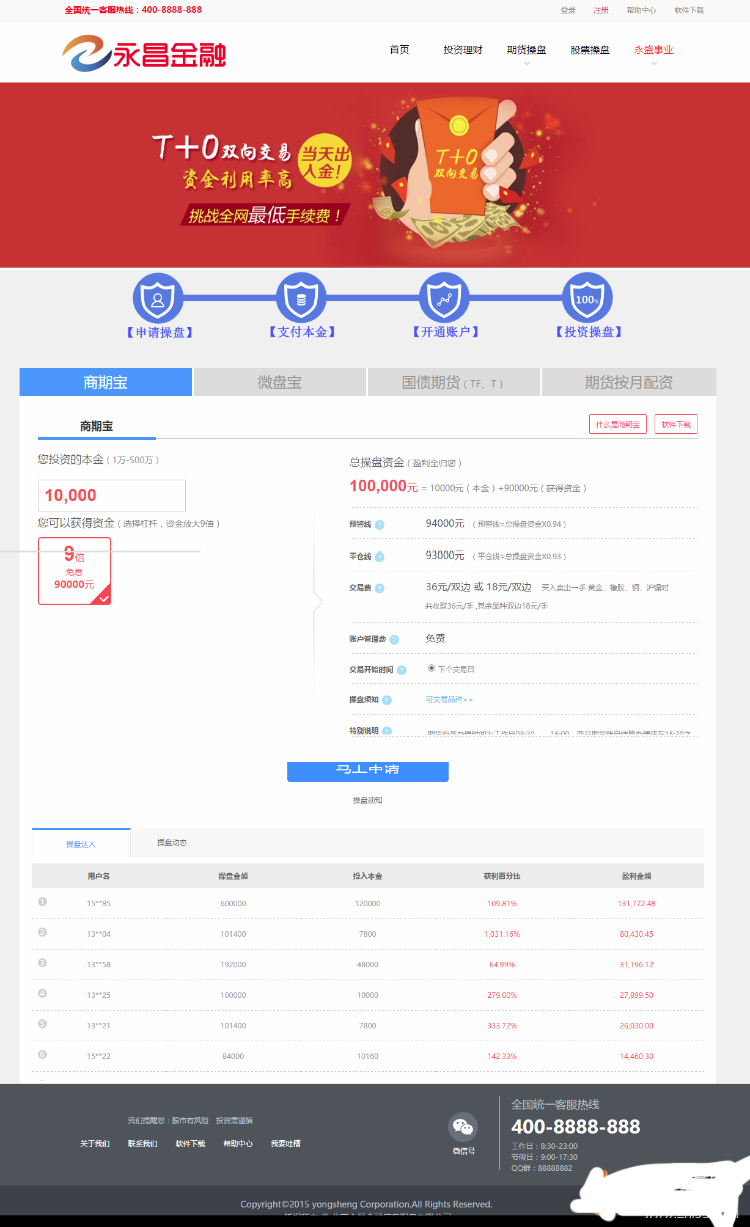Switch to the 微盘宝 product tab
The width and height of the screenshot is (750, 1227).
(x=280, y=382)
